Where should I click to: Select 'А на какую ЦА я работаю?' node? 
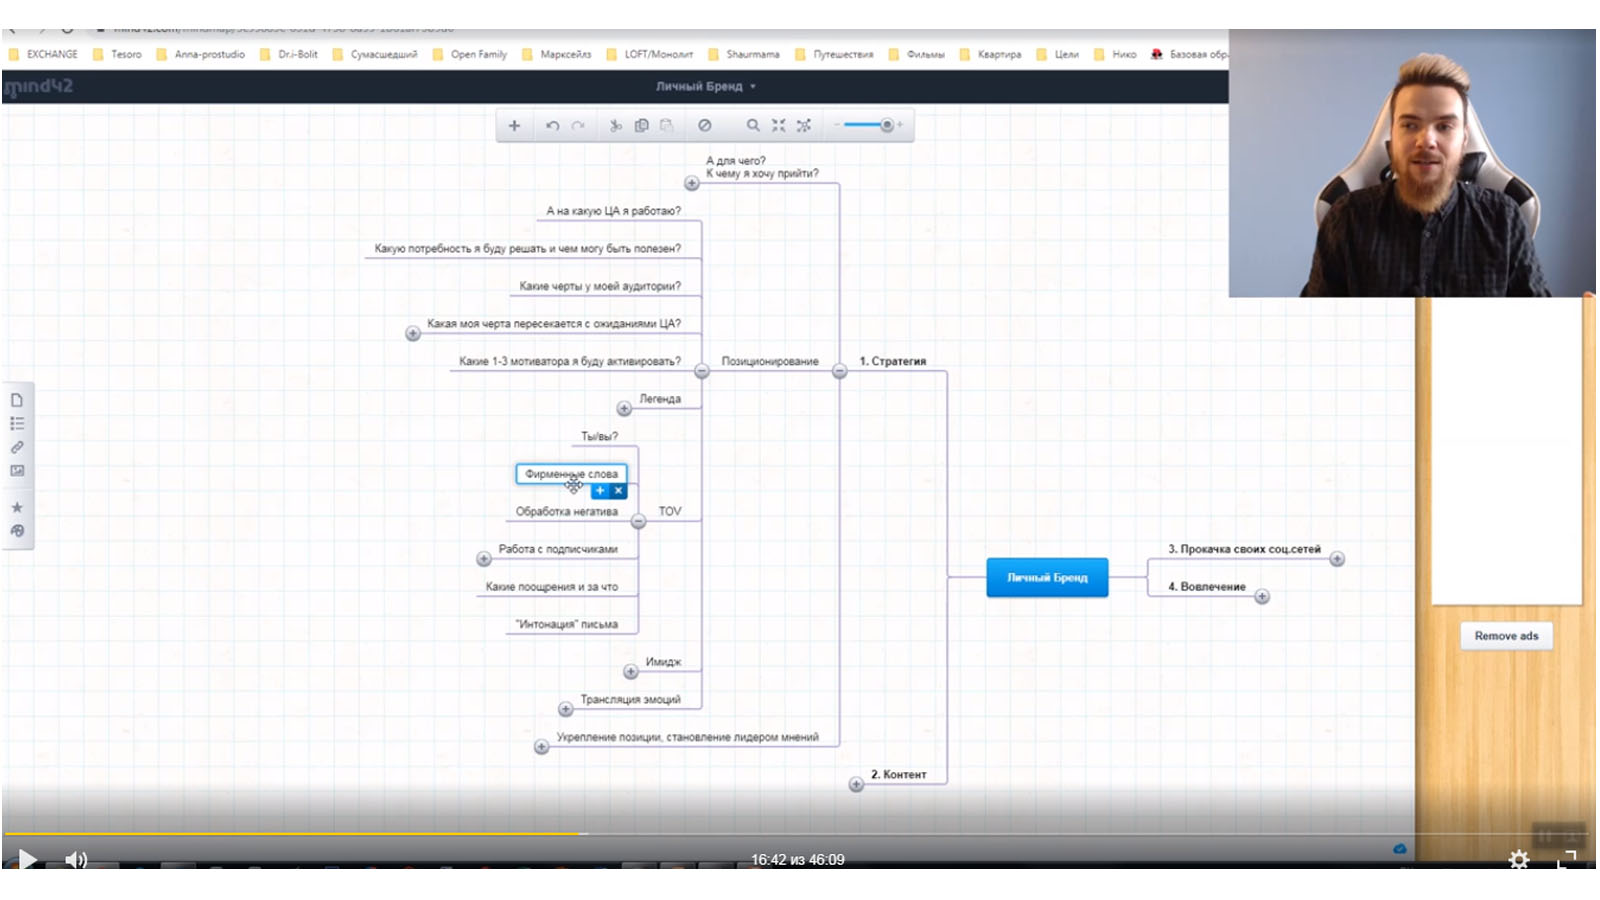614,211
